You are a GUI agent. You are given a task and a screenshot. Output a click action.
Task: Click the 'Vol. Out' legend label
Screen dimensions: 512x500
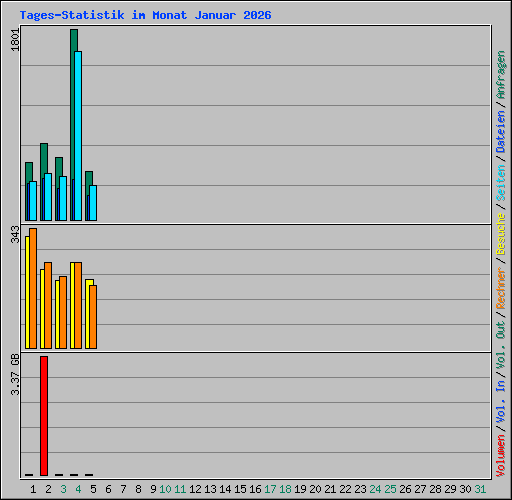click(501, 345)
